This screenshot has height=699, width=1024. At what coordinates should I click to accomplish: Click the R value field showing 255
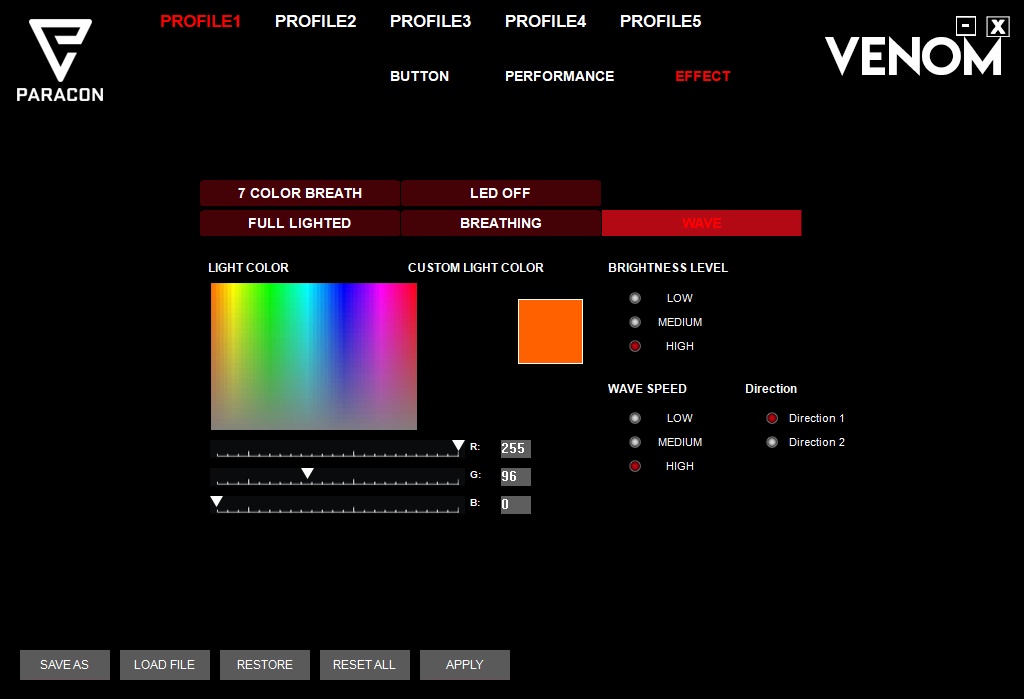pos(515,449)
